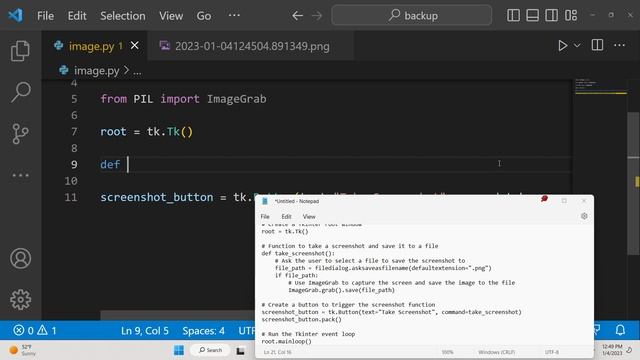Go forward with the navigation arrow
The width and height of the screenshot is (640, 360).
[x=317, y=16]
